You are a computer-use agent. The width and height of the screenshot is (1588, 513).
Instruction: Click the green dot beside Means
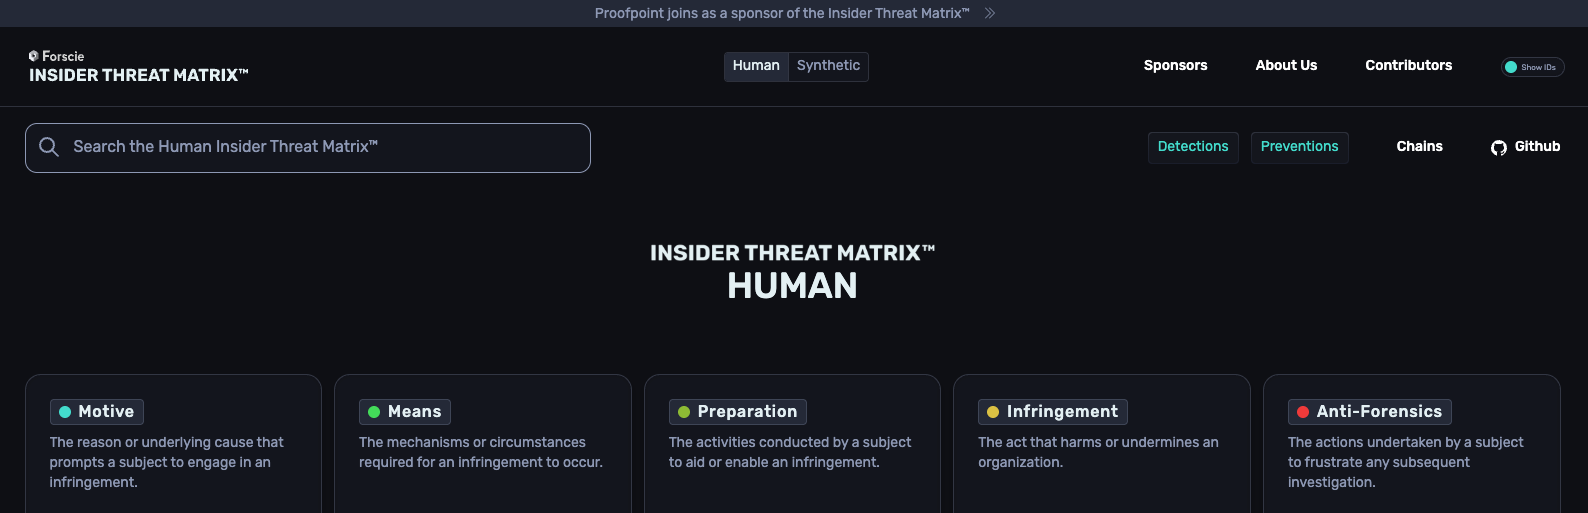coord(374,412)
